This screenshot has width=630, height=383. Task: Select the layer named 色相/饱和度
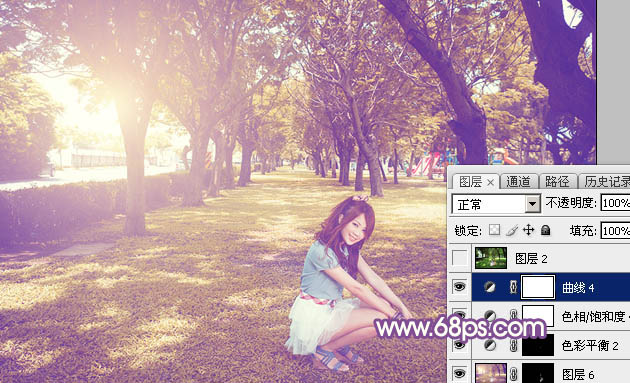tap(593, 317)
